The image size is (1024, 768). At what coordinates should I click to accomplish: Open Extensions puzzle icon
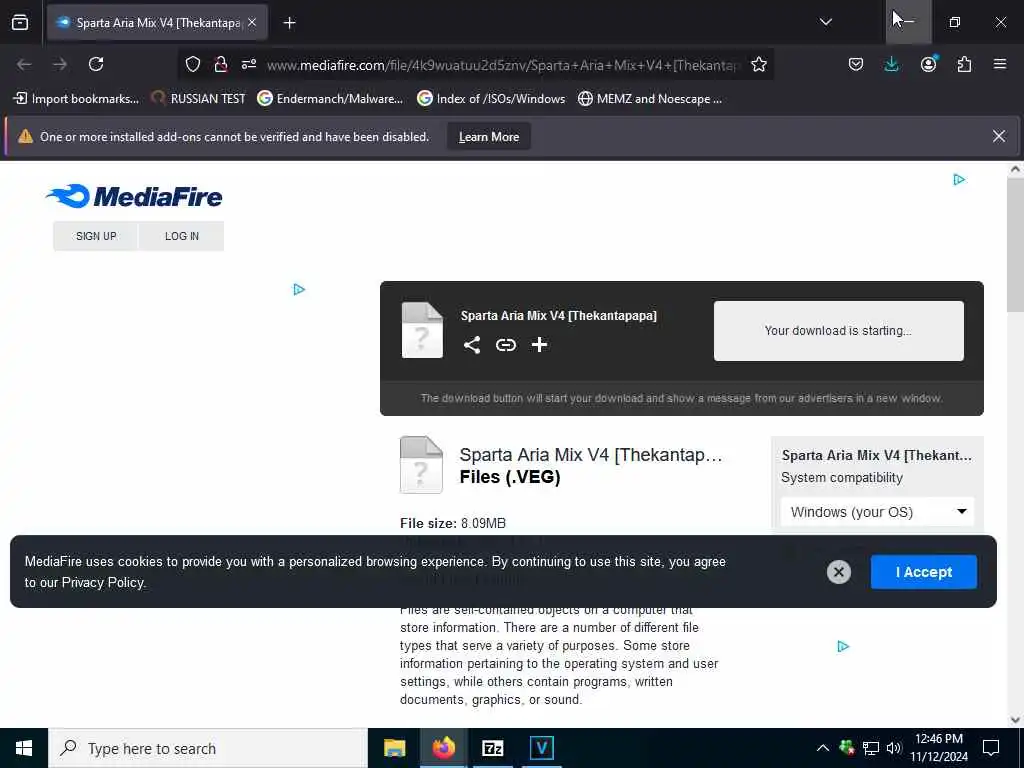pos(964,64)
